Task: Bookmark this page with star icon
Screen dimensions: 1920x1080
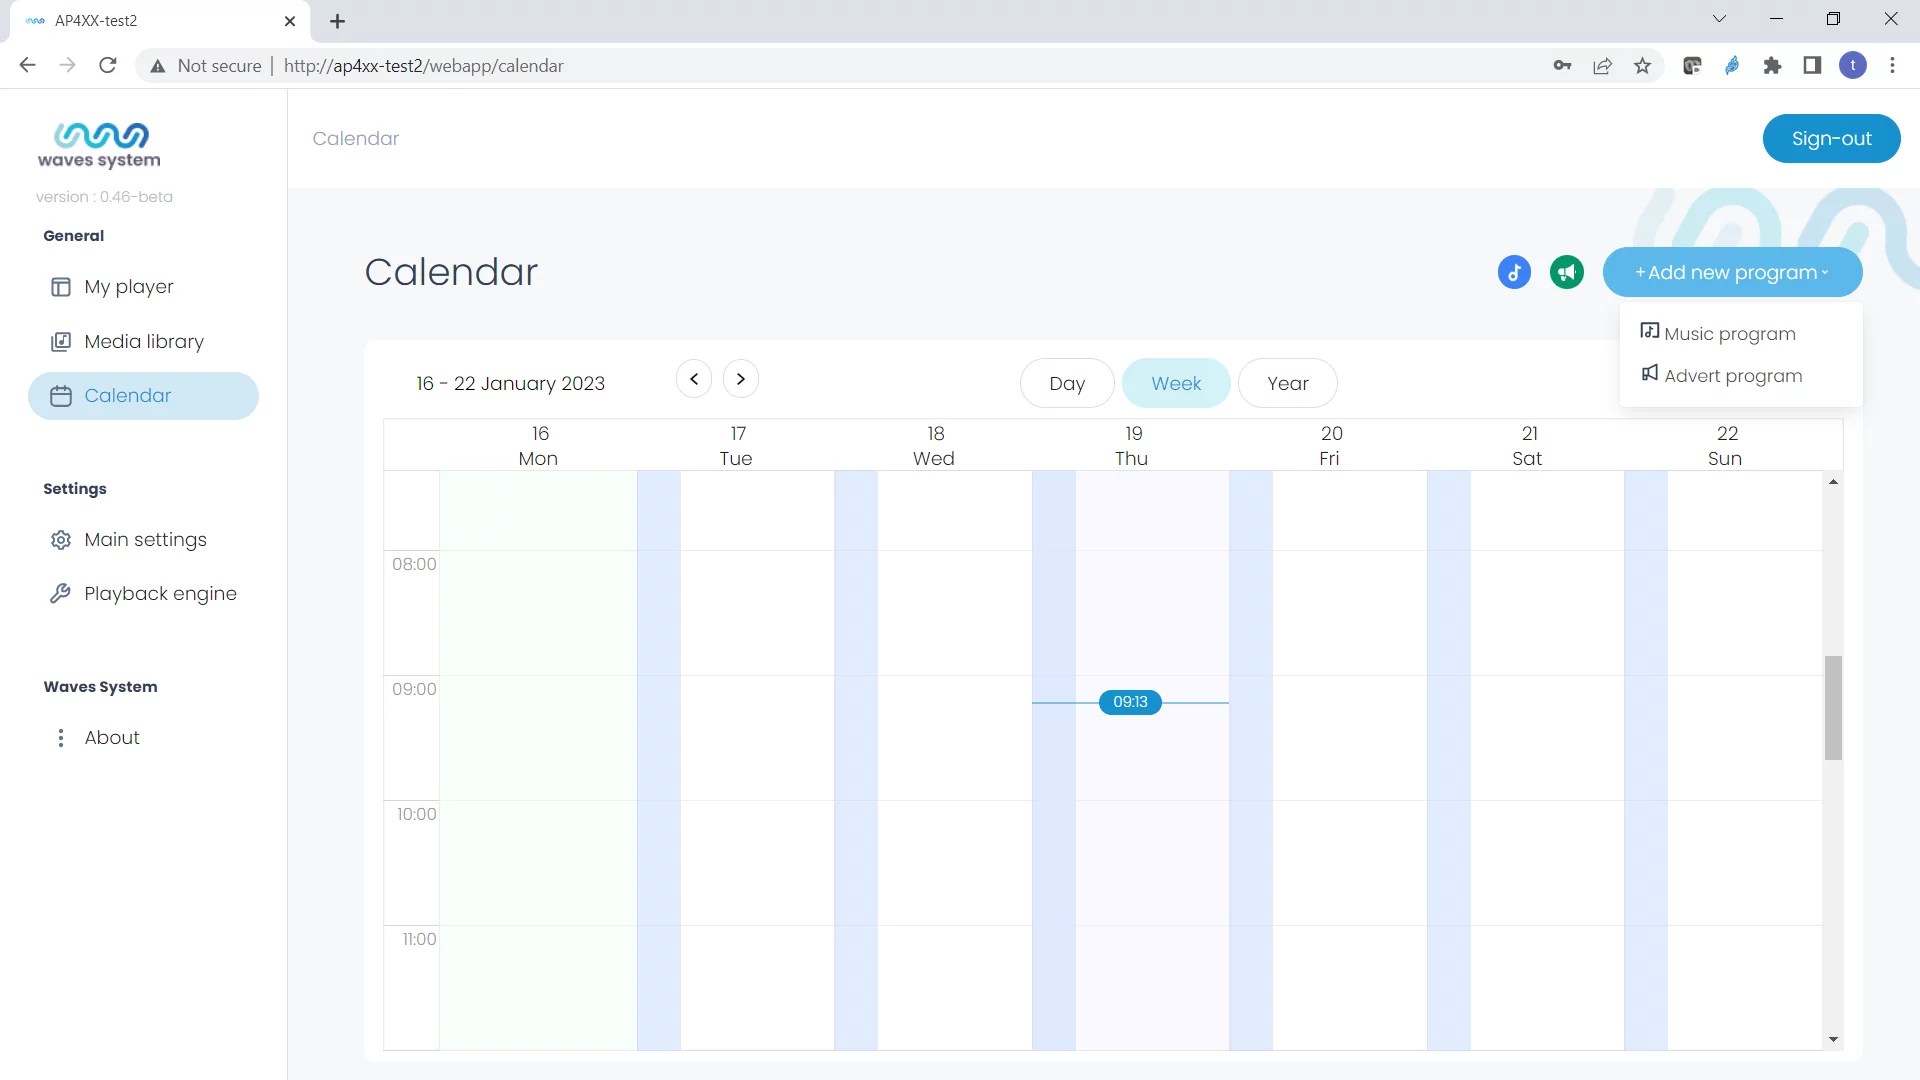Action: click(1642, 66)
